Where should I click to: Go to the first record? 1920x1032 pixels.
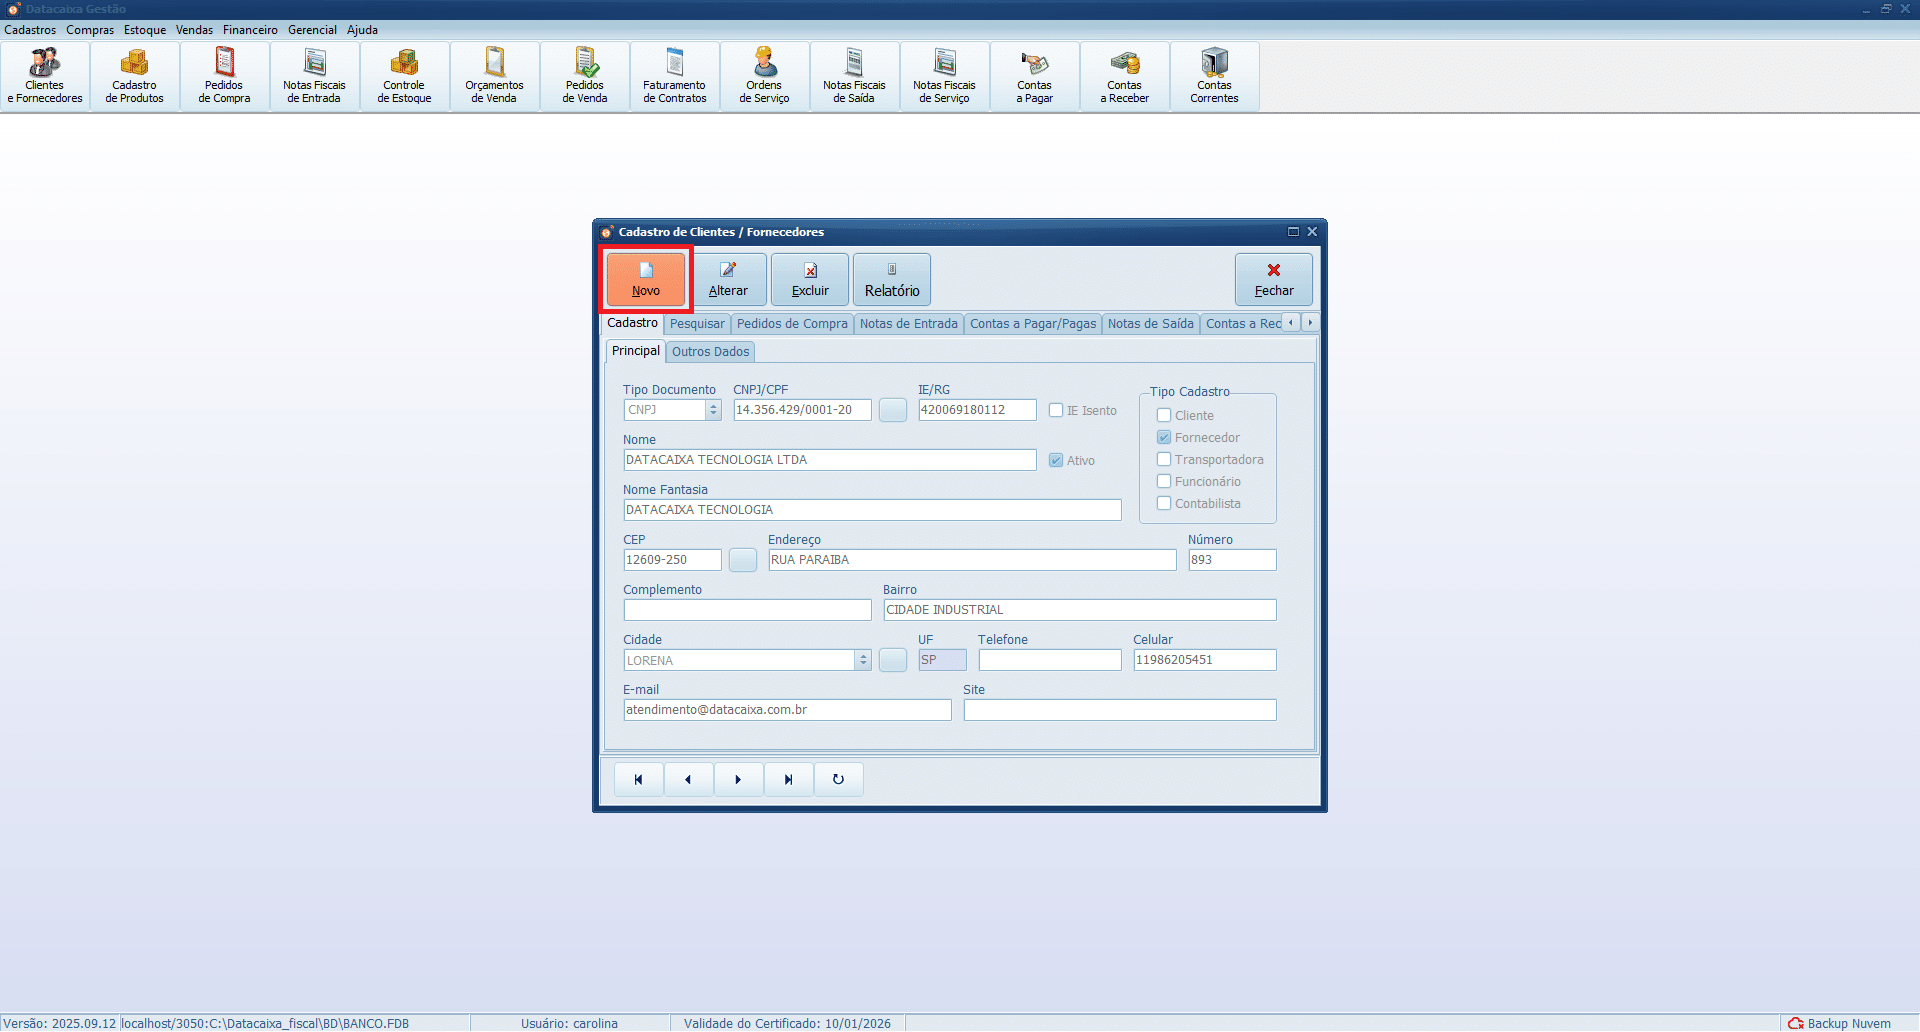[638, 780]
